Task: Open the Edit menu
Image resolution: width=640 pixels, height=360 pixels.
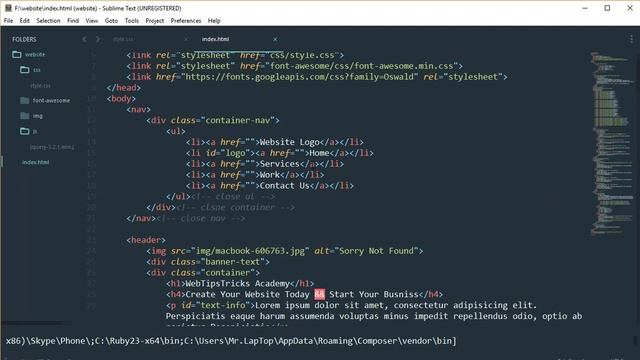Action: [24, 21]
